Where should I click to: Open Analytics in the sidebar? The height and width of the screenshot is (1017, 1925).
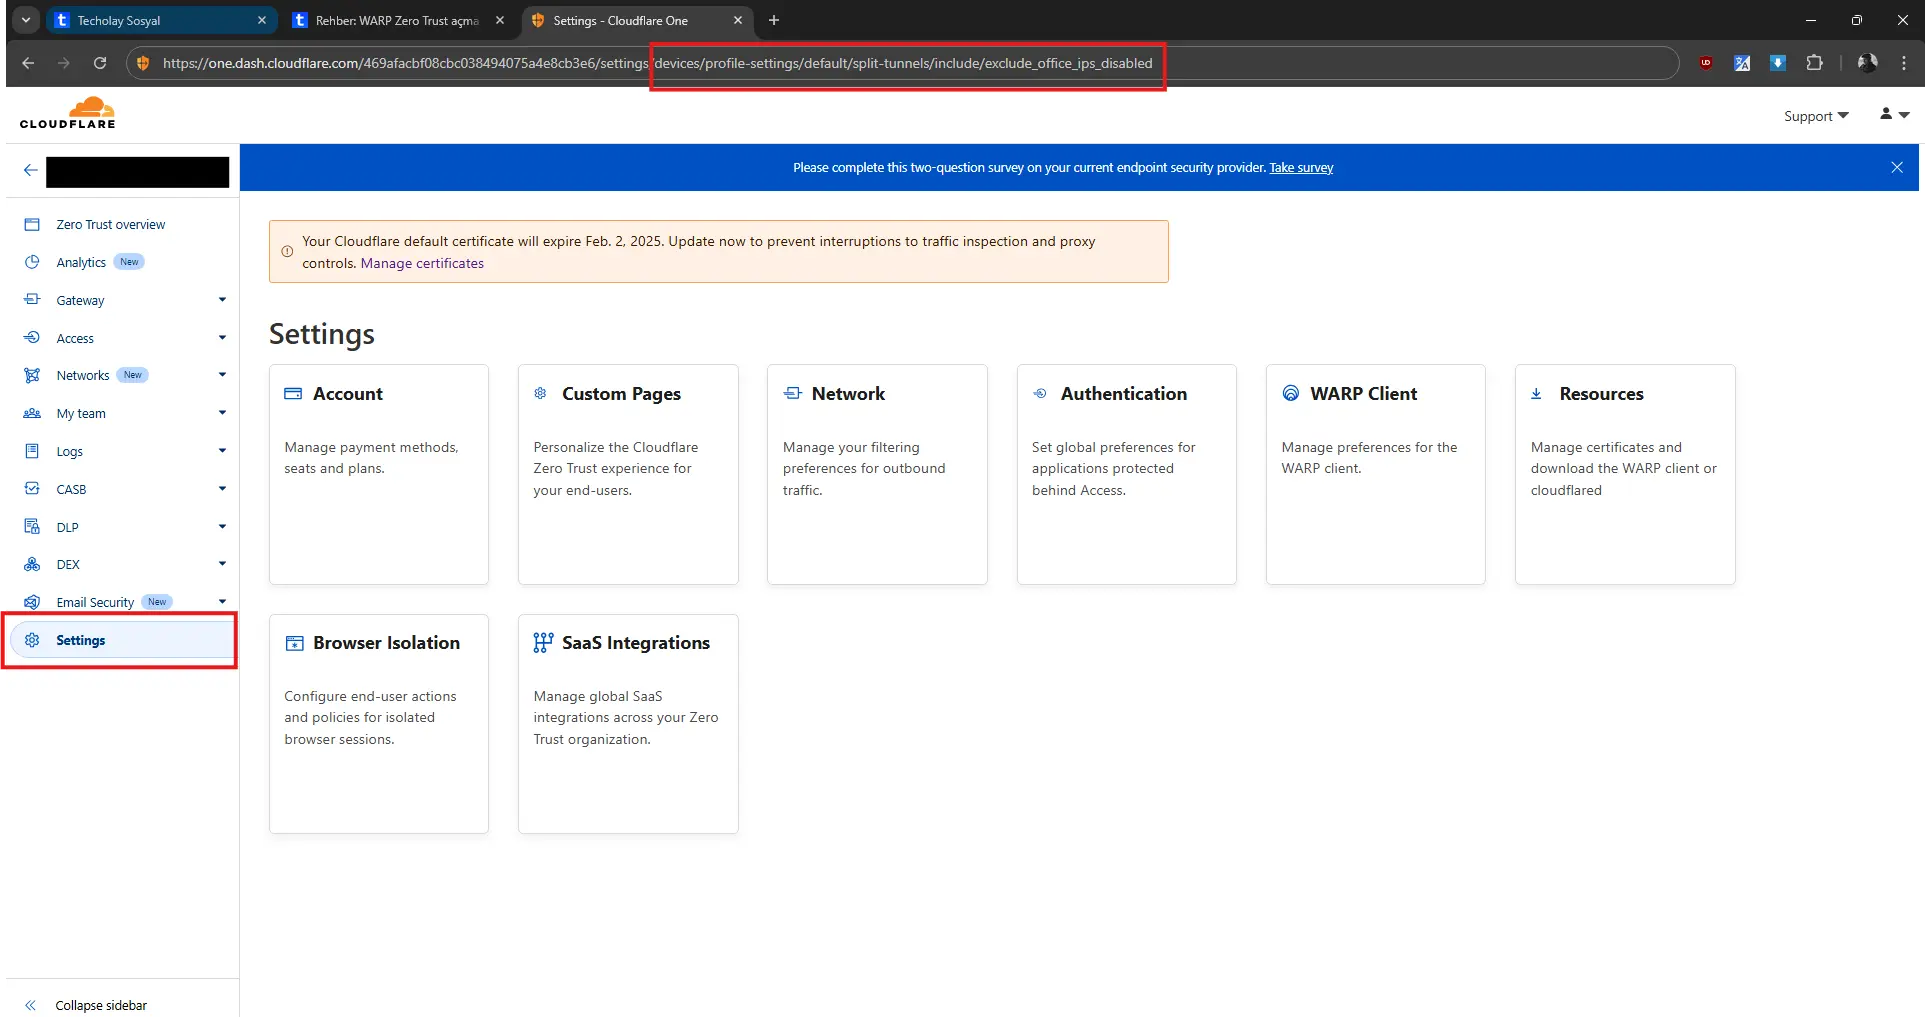coord(81,262)
